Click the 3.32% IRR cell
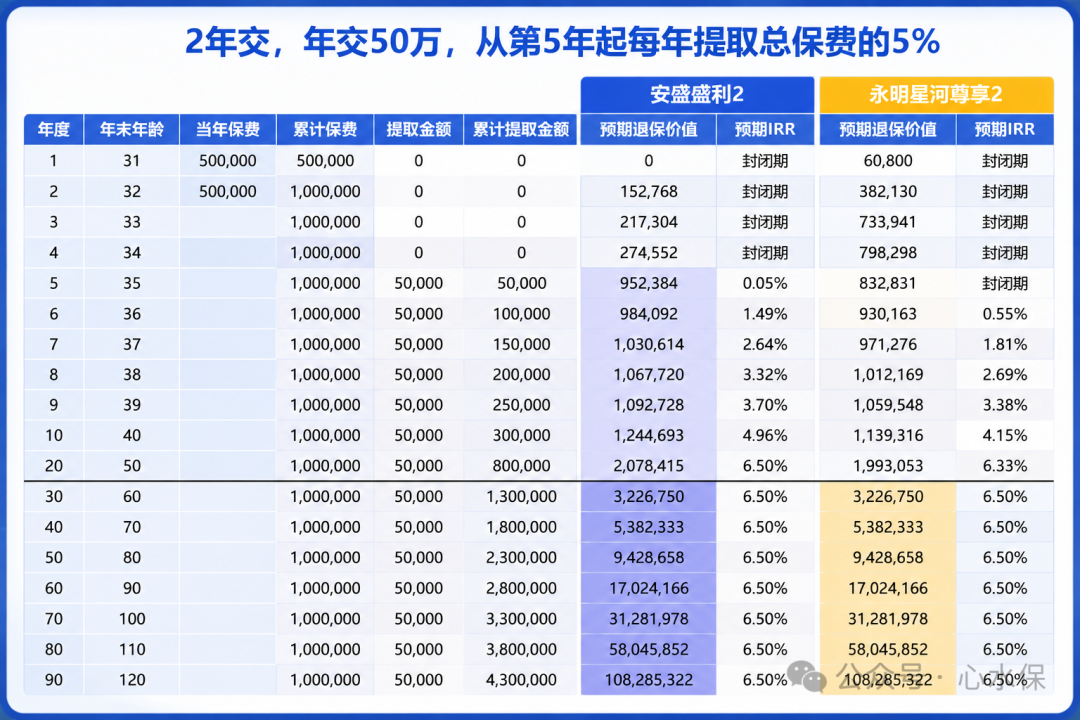The image size is (1080, 720). (765, 375)
